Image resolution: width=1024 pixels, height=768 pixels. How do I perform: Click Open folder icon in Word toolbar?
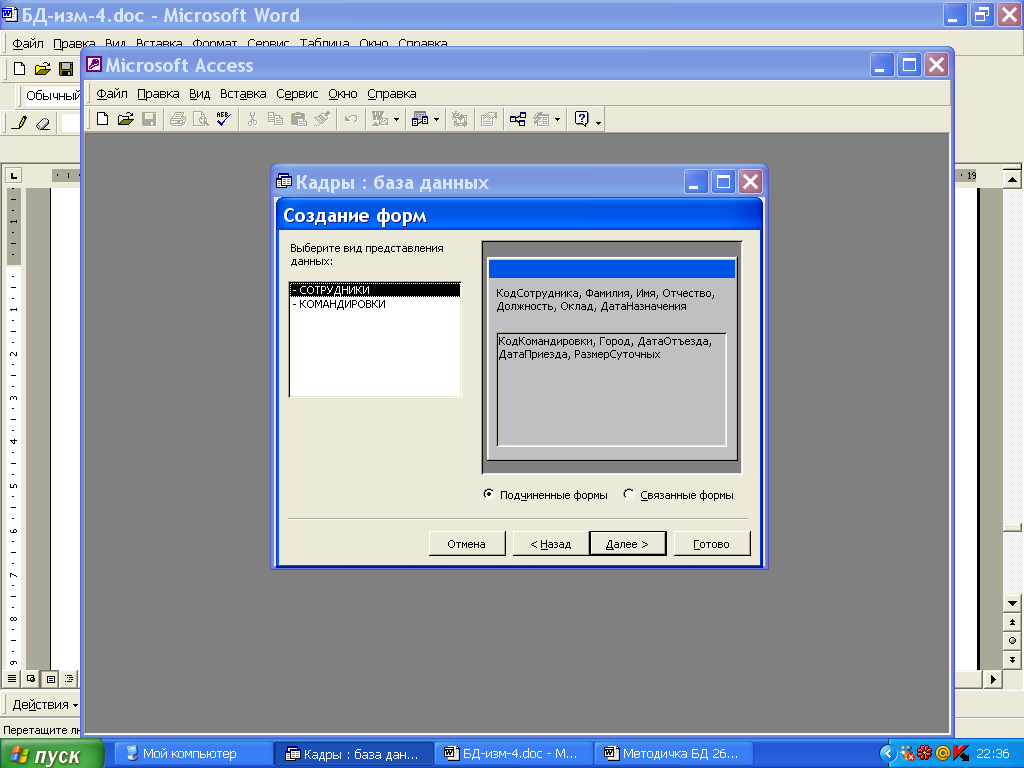click(42, 69)
